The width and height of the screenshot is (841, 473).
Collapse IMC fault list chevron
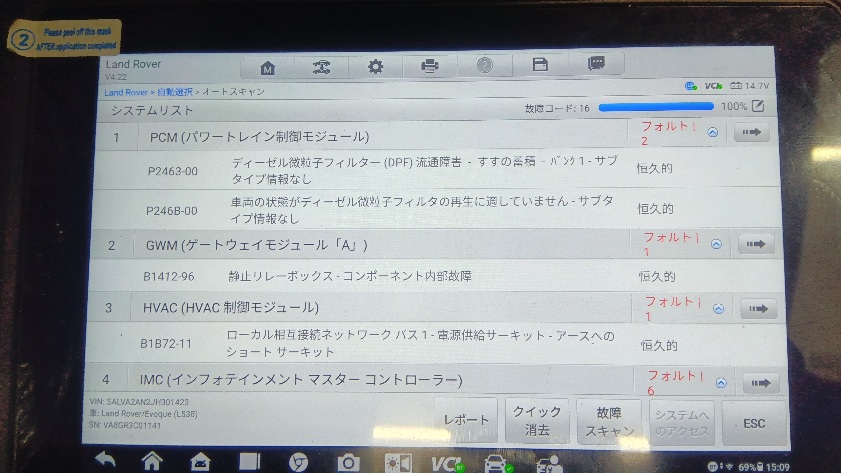click(x=721, y=383)
